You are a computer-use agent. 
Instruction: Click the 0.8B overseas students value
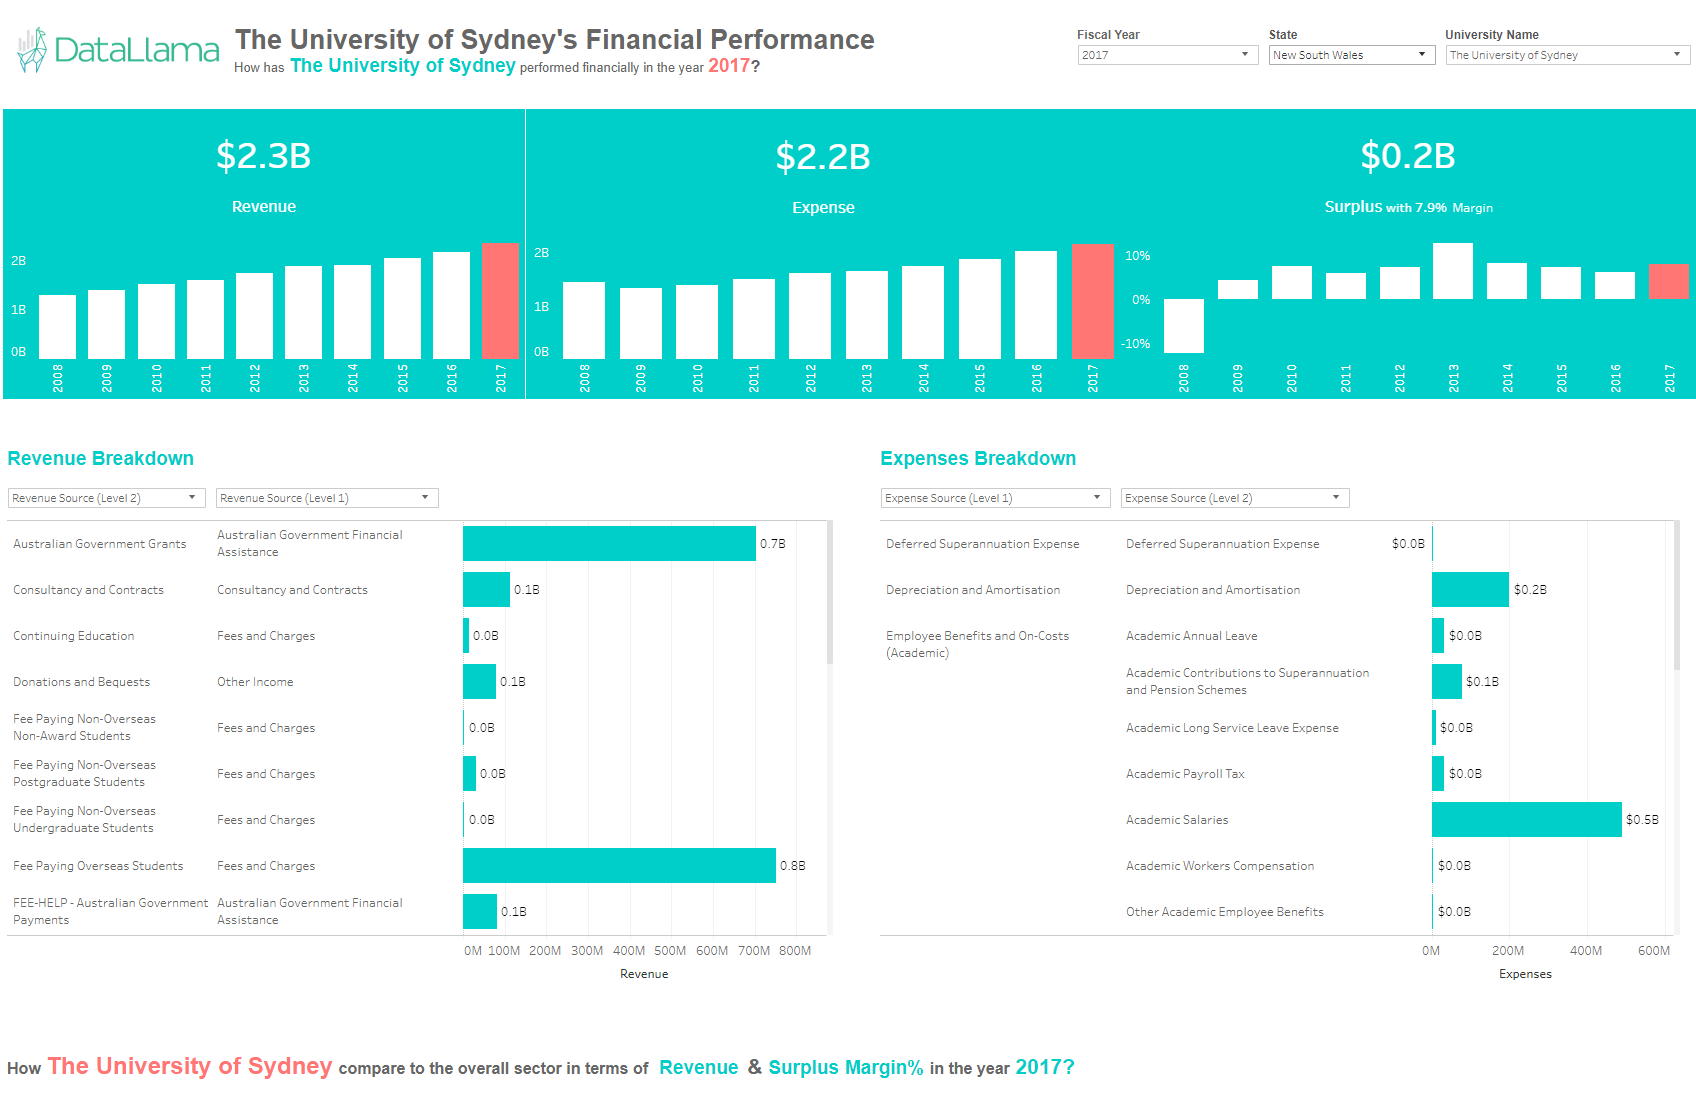[x=793, y=866]
